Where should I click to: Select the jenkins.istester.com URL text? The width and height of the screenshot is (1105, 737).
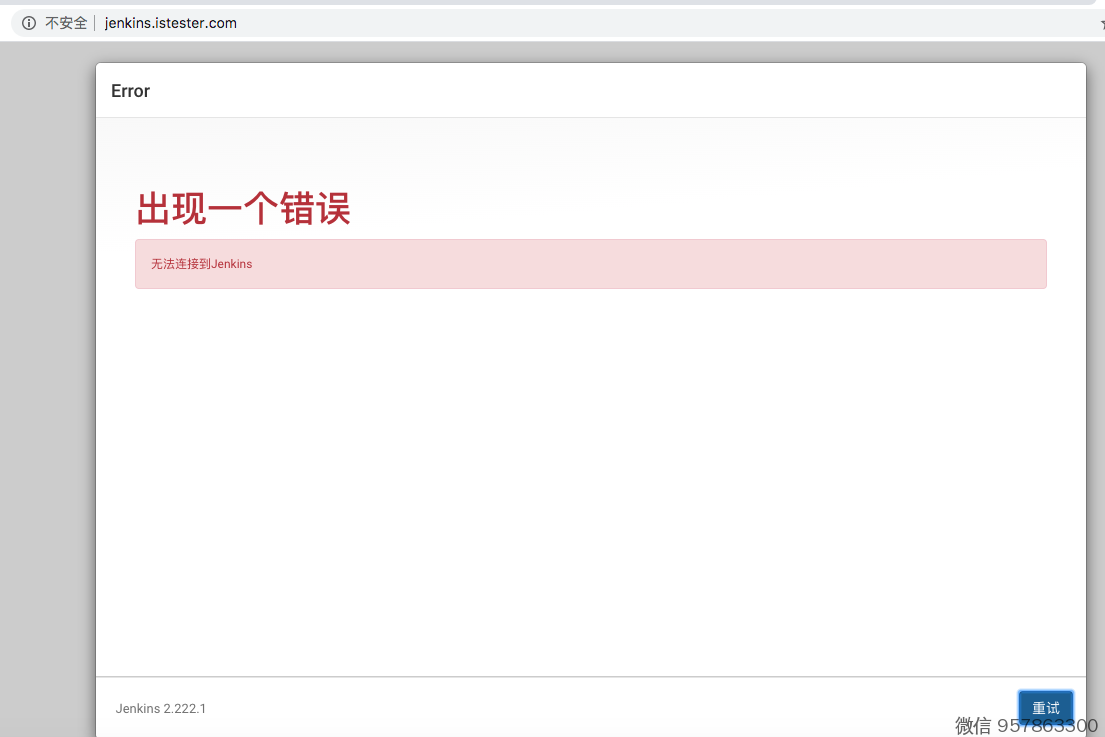(171, 23)
